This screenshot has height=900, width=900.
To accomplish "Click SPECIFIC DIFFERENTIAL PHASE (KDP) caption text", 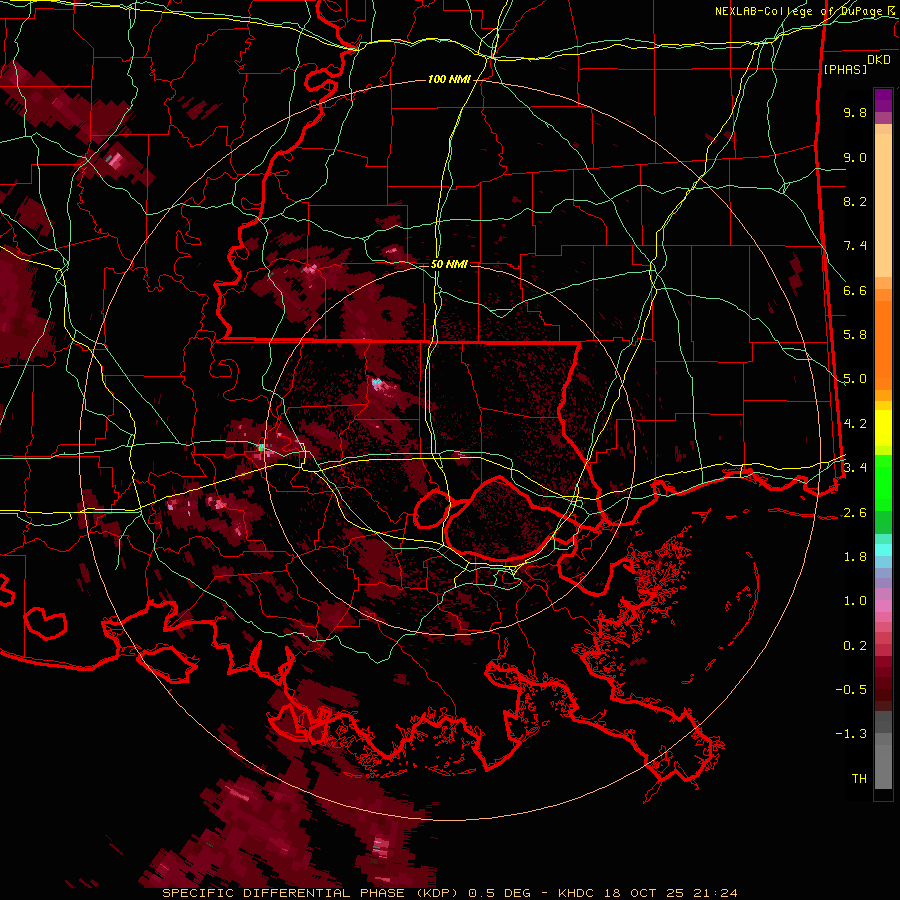I will click(x=310, y=893).
